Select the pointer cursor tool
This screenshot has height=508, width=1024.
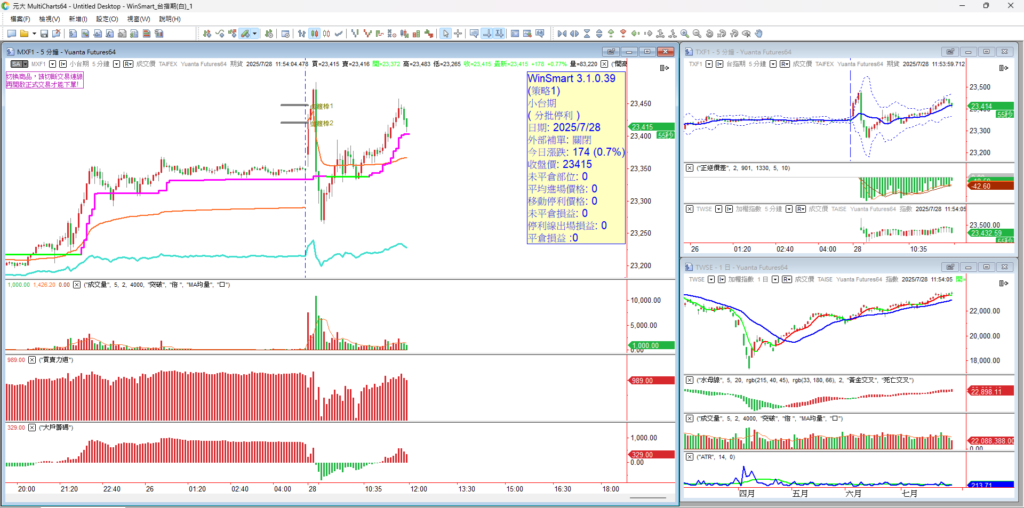coord(445,33)
